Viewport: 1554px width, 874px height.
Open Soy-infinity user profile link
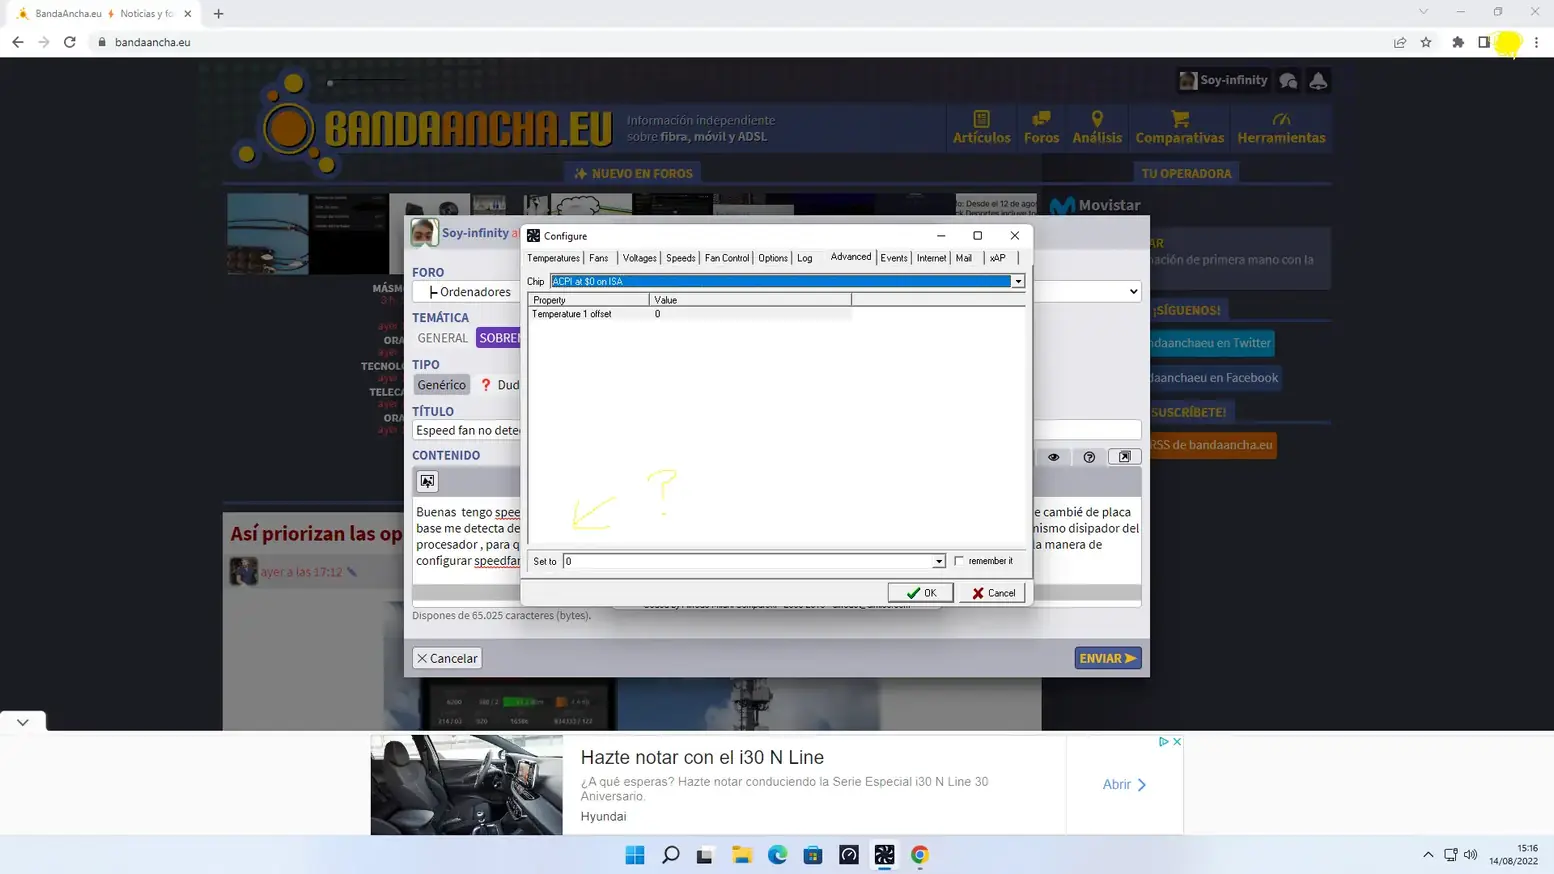(1223, 80)
